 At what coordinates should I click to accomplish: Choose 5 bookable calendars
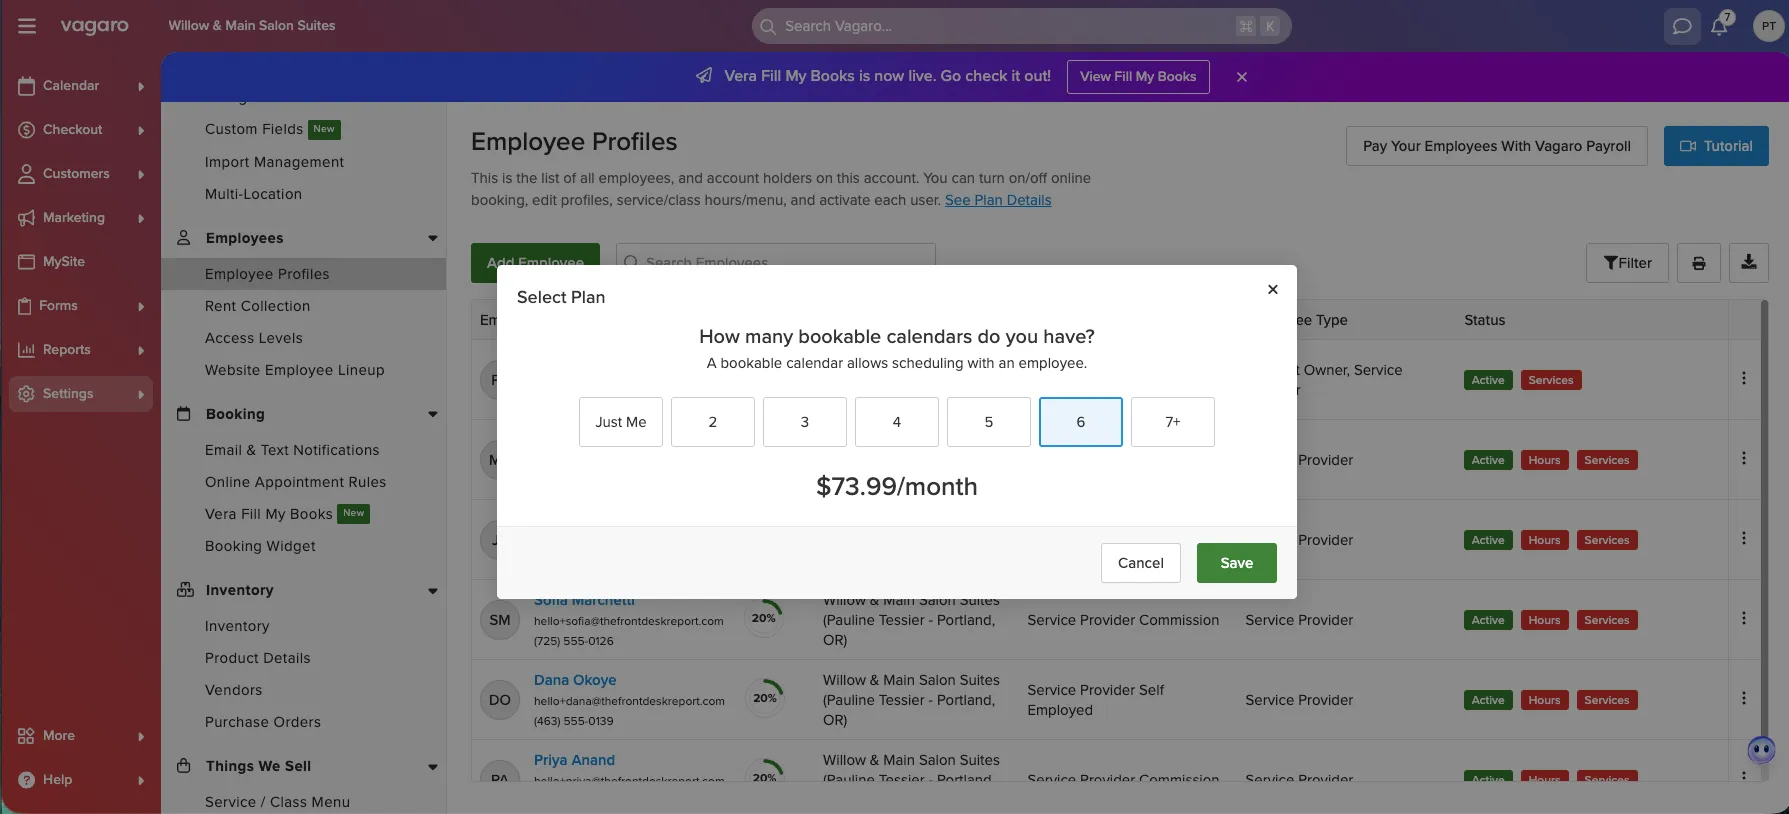point(989,422)
